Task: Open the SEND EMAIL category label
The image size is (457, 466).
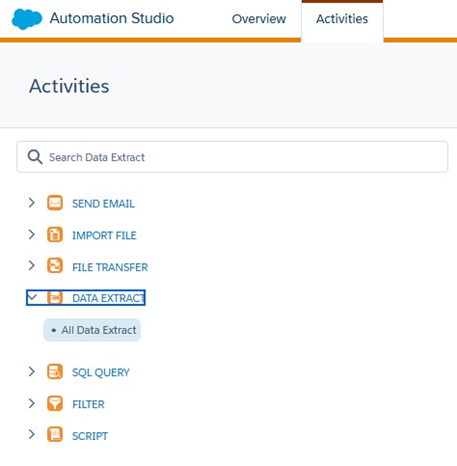Action: click(103, 204)
